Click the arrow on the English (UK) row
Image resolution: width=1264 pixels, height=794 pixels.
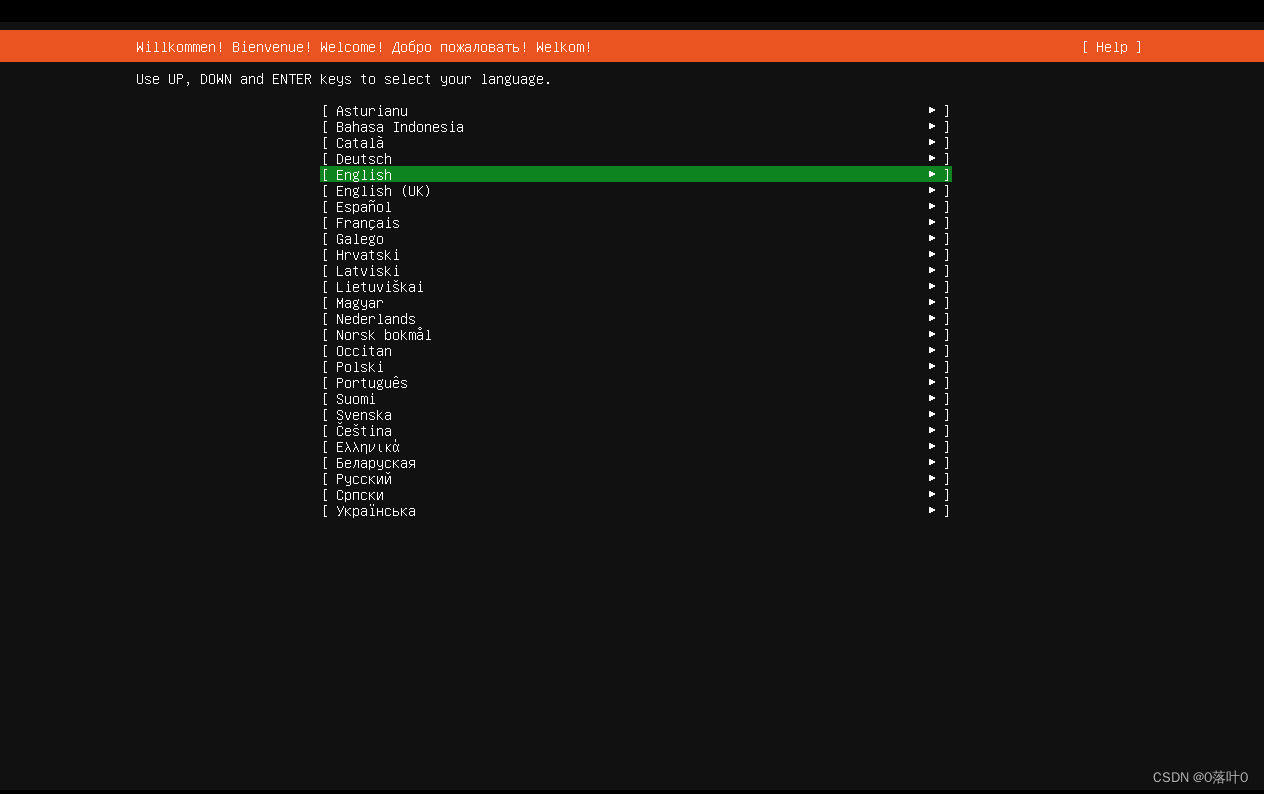(932, 190)
